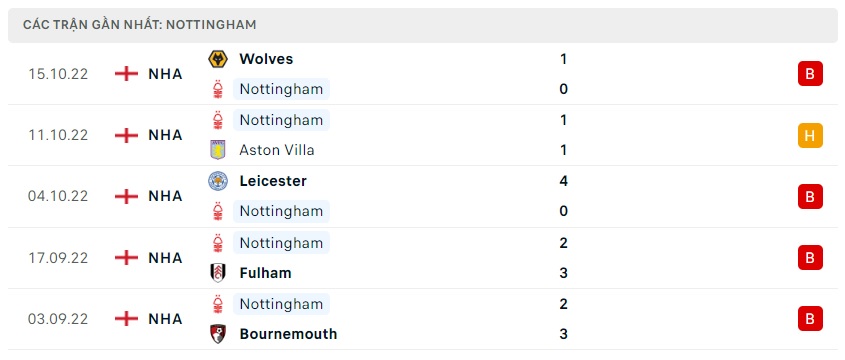Click the orange H draw badge
This screenshot has width=845, height=360.
810,135
